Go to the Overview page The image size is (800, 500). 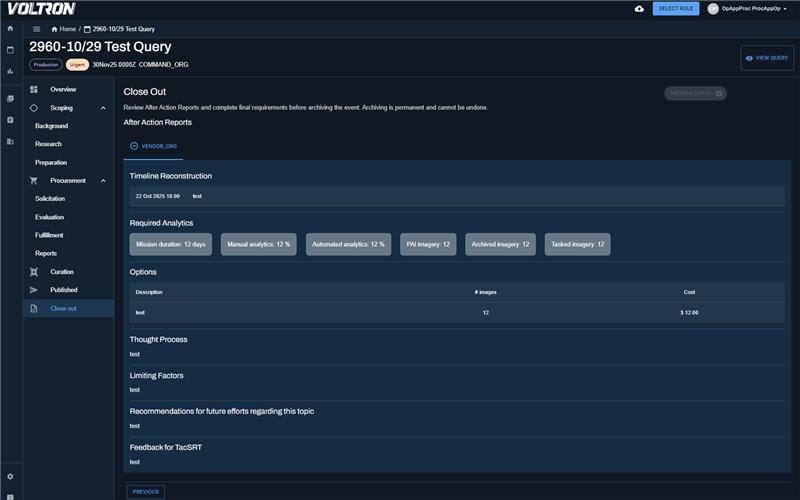(63, 90)
